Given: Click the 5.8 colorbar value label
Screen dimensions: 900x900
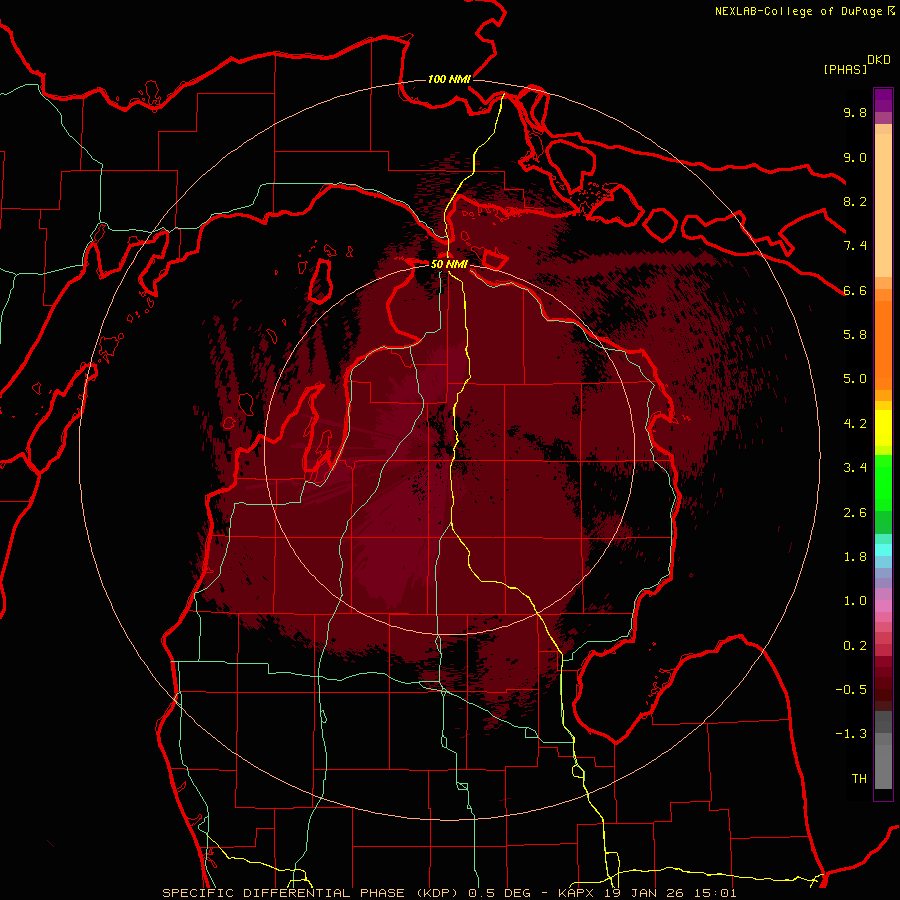Looking at the screenshot, I should (x=855, y=335).
